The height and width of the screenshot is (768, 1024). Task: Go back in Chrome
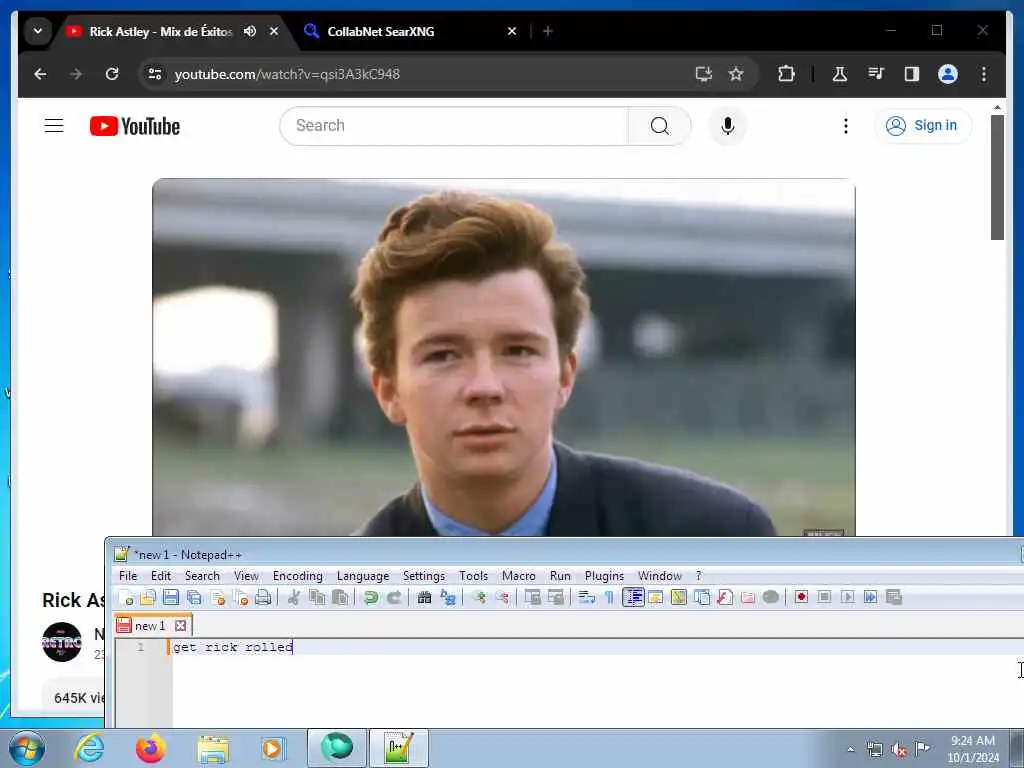[40, 74]
